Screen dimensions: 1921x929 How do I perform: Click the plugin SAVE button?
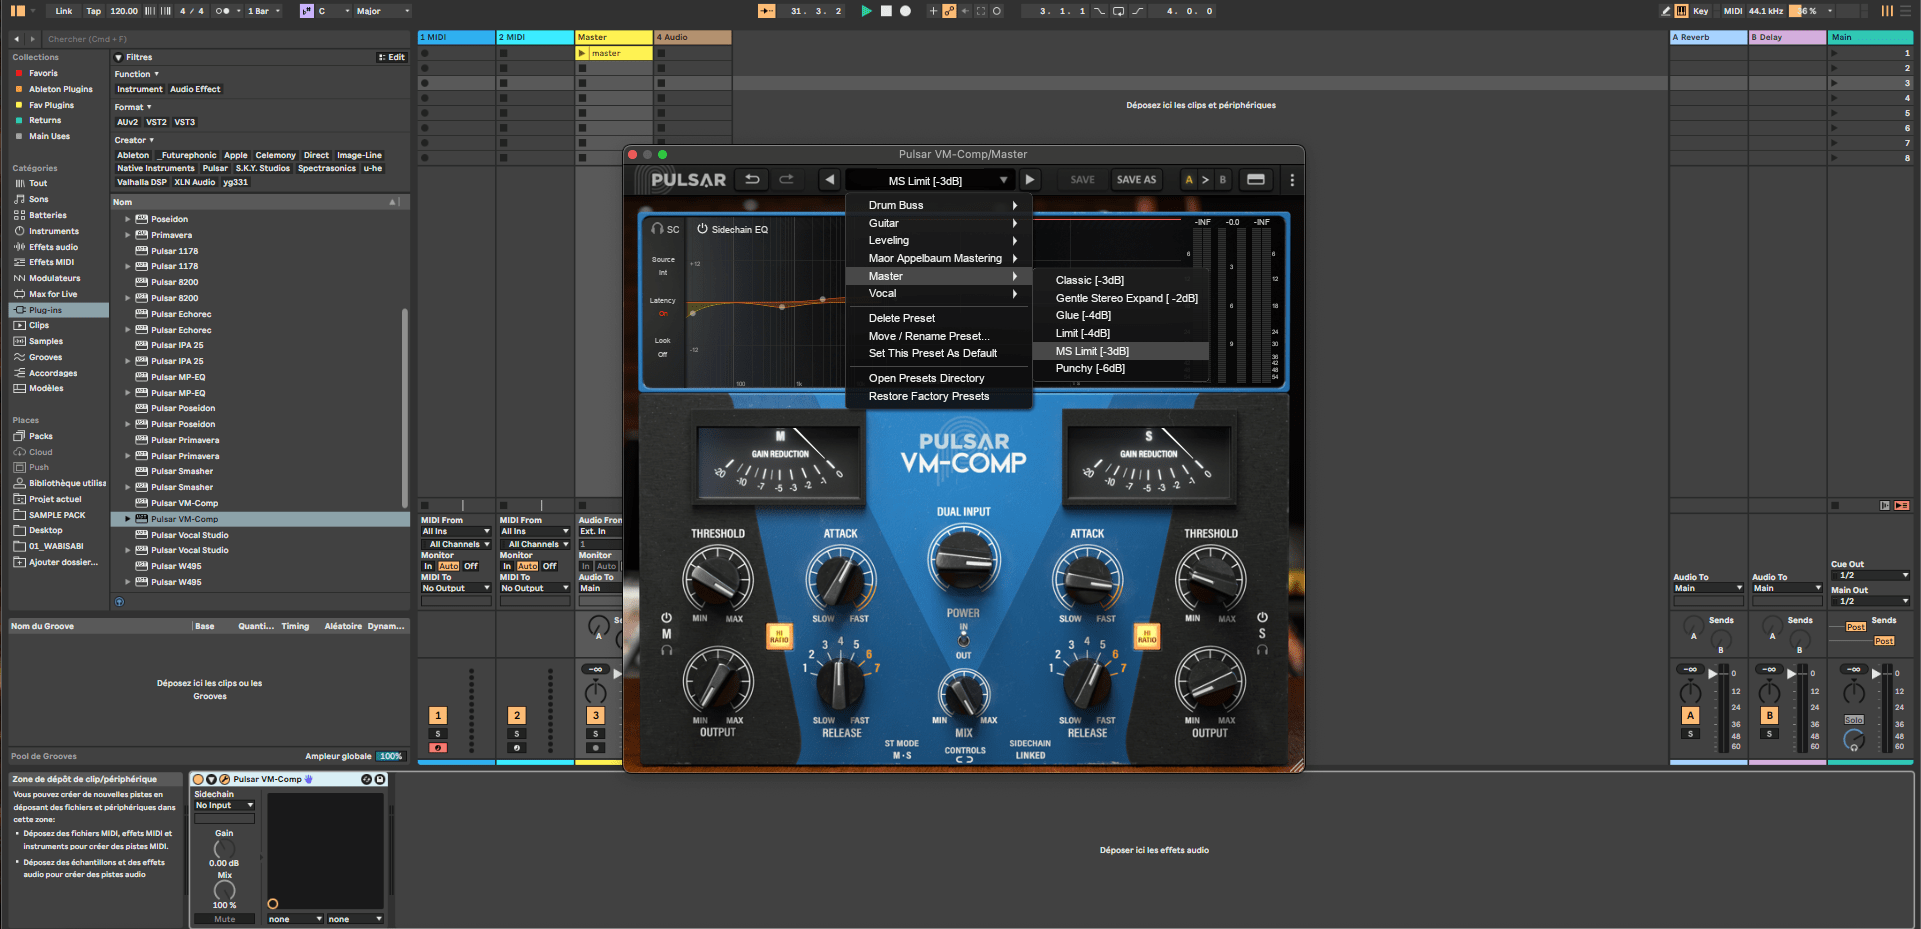tap(1082, 180)
